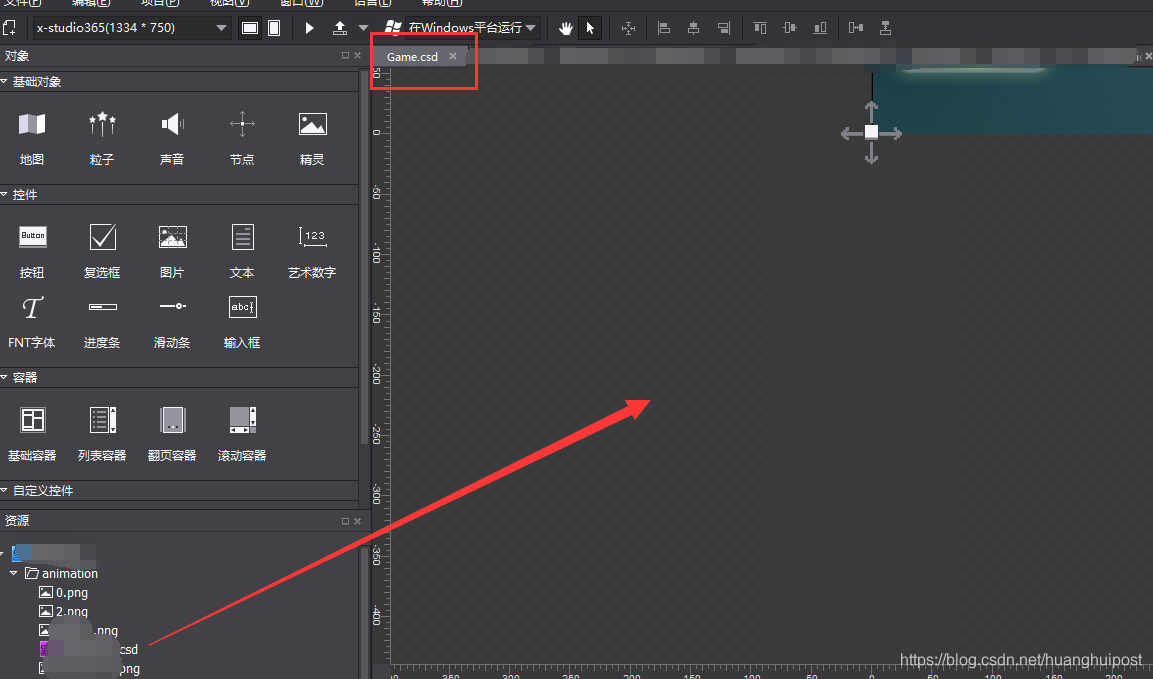Float the 对象 panel
Viewport: 1153px width, 679px height.
(345, 55)
